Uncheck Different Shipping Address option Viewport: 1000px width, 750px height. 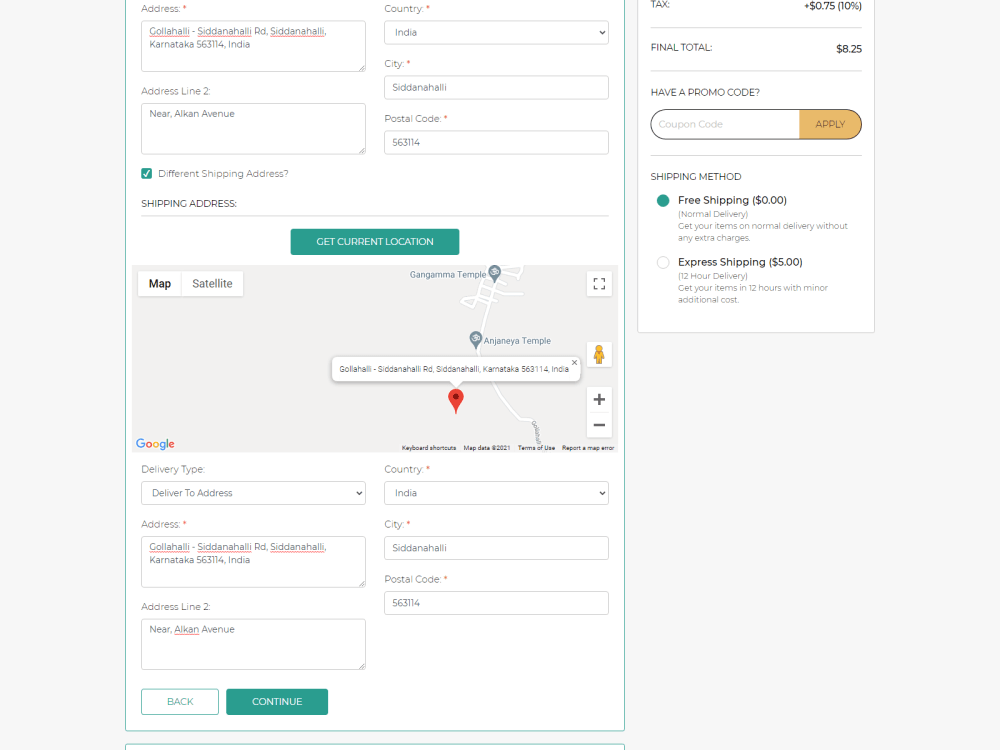click(146, 173)
